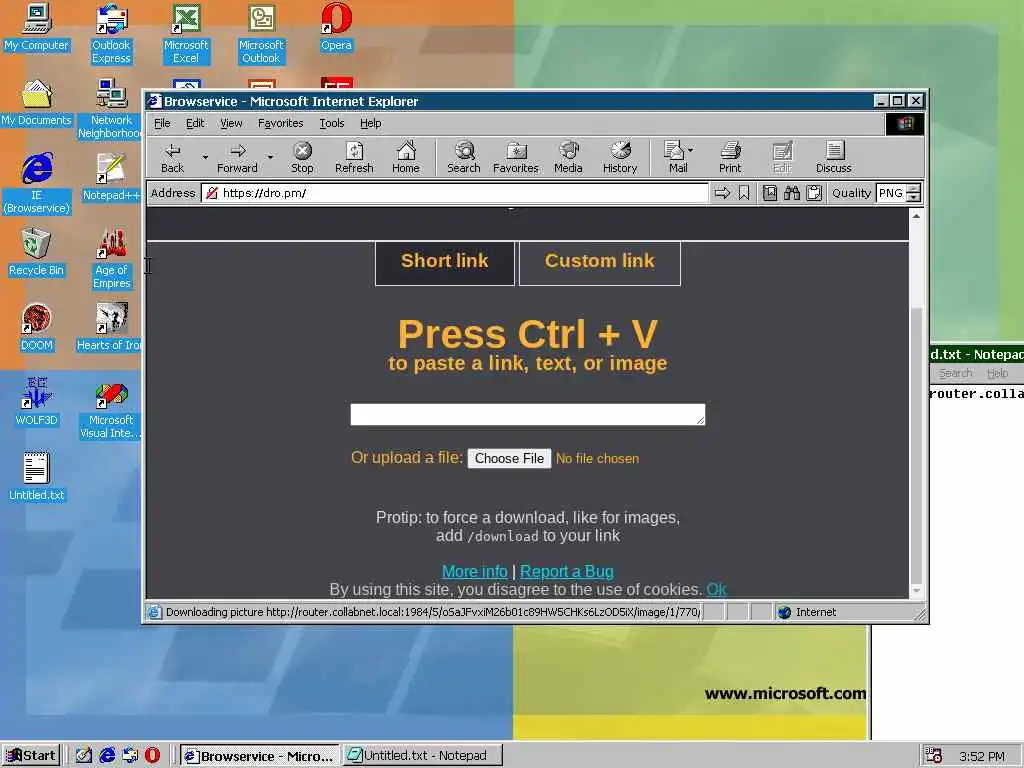Click the page scrollbar down arrow

(x=916, y=591)
